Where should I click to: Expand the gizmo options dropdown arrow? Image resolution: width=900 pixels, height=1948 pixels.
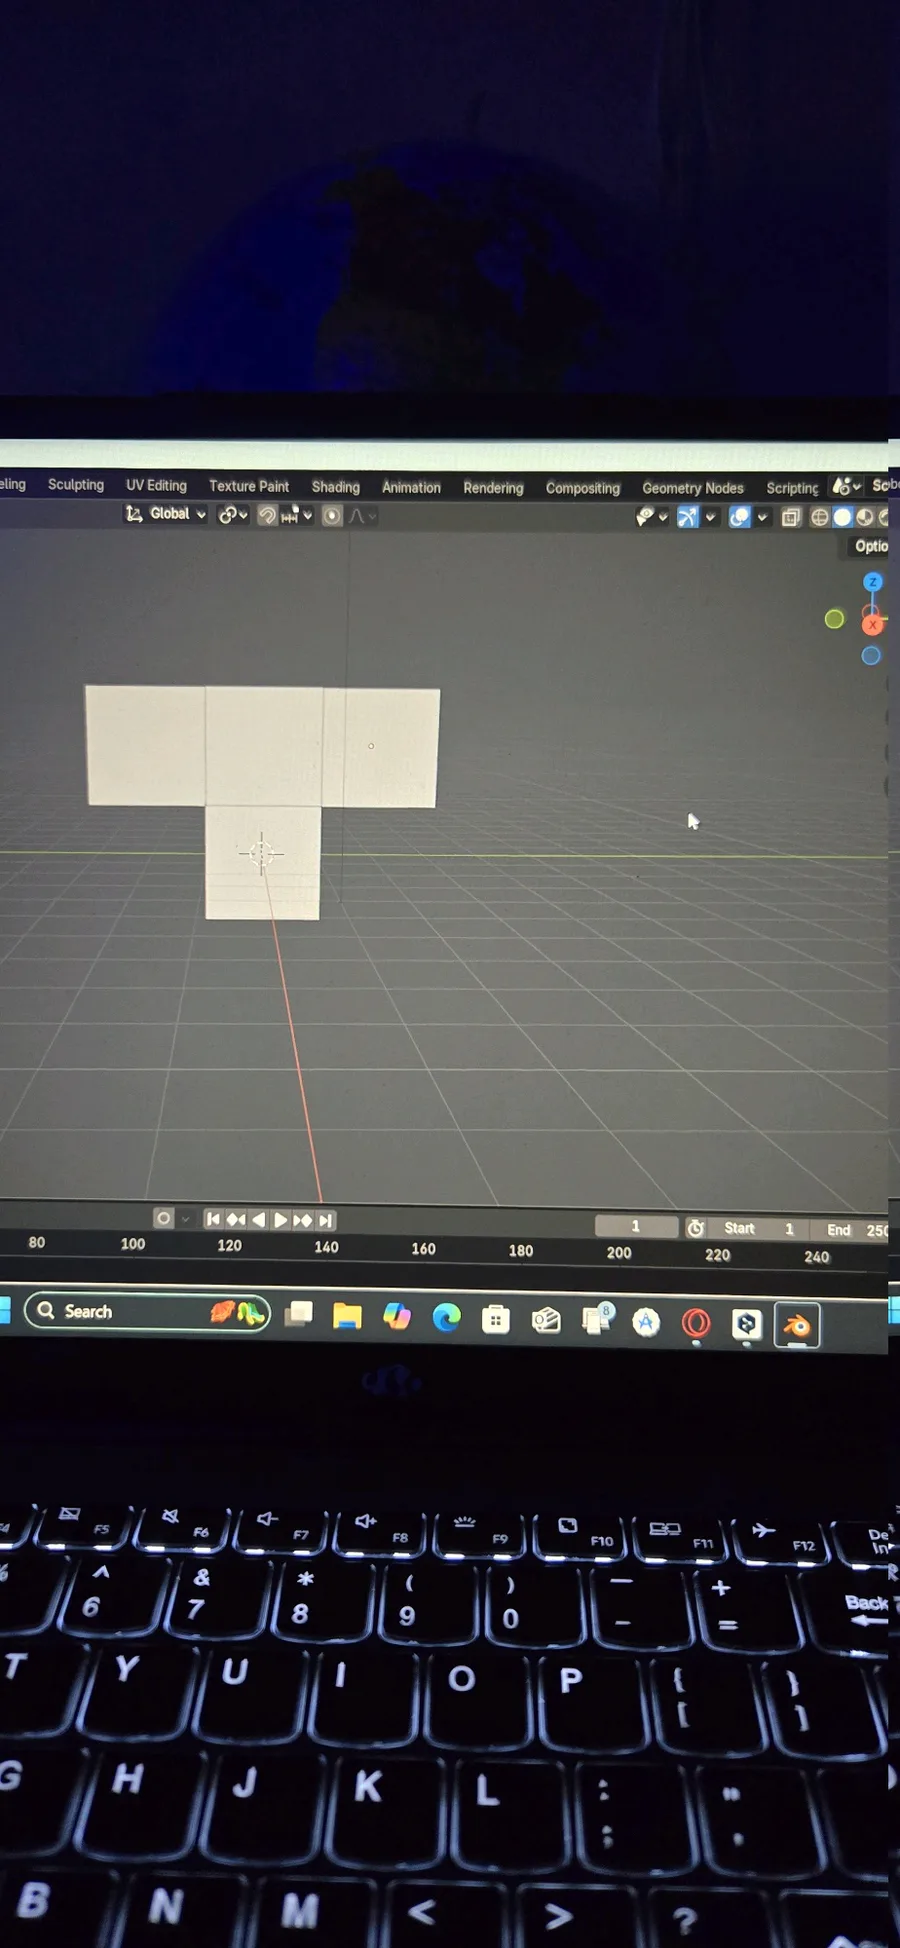[x=710, y=517]
